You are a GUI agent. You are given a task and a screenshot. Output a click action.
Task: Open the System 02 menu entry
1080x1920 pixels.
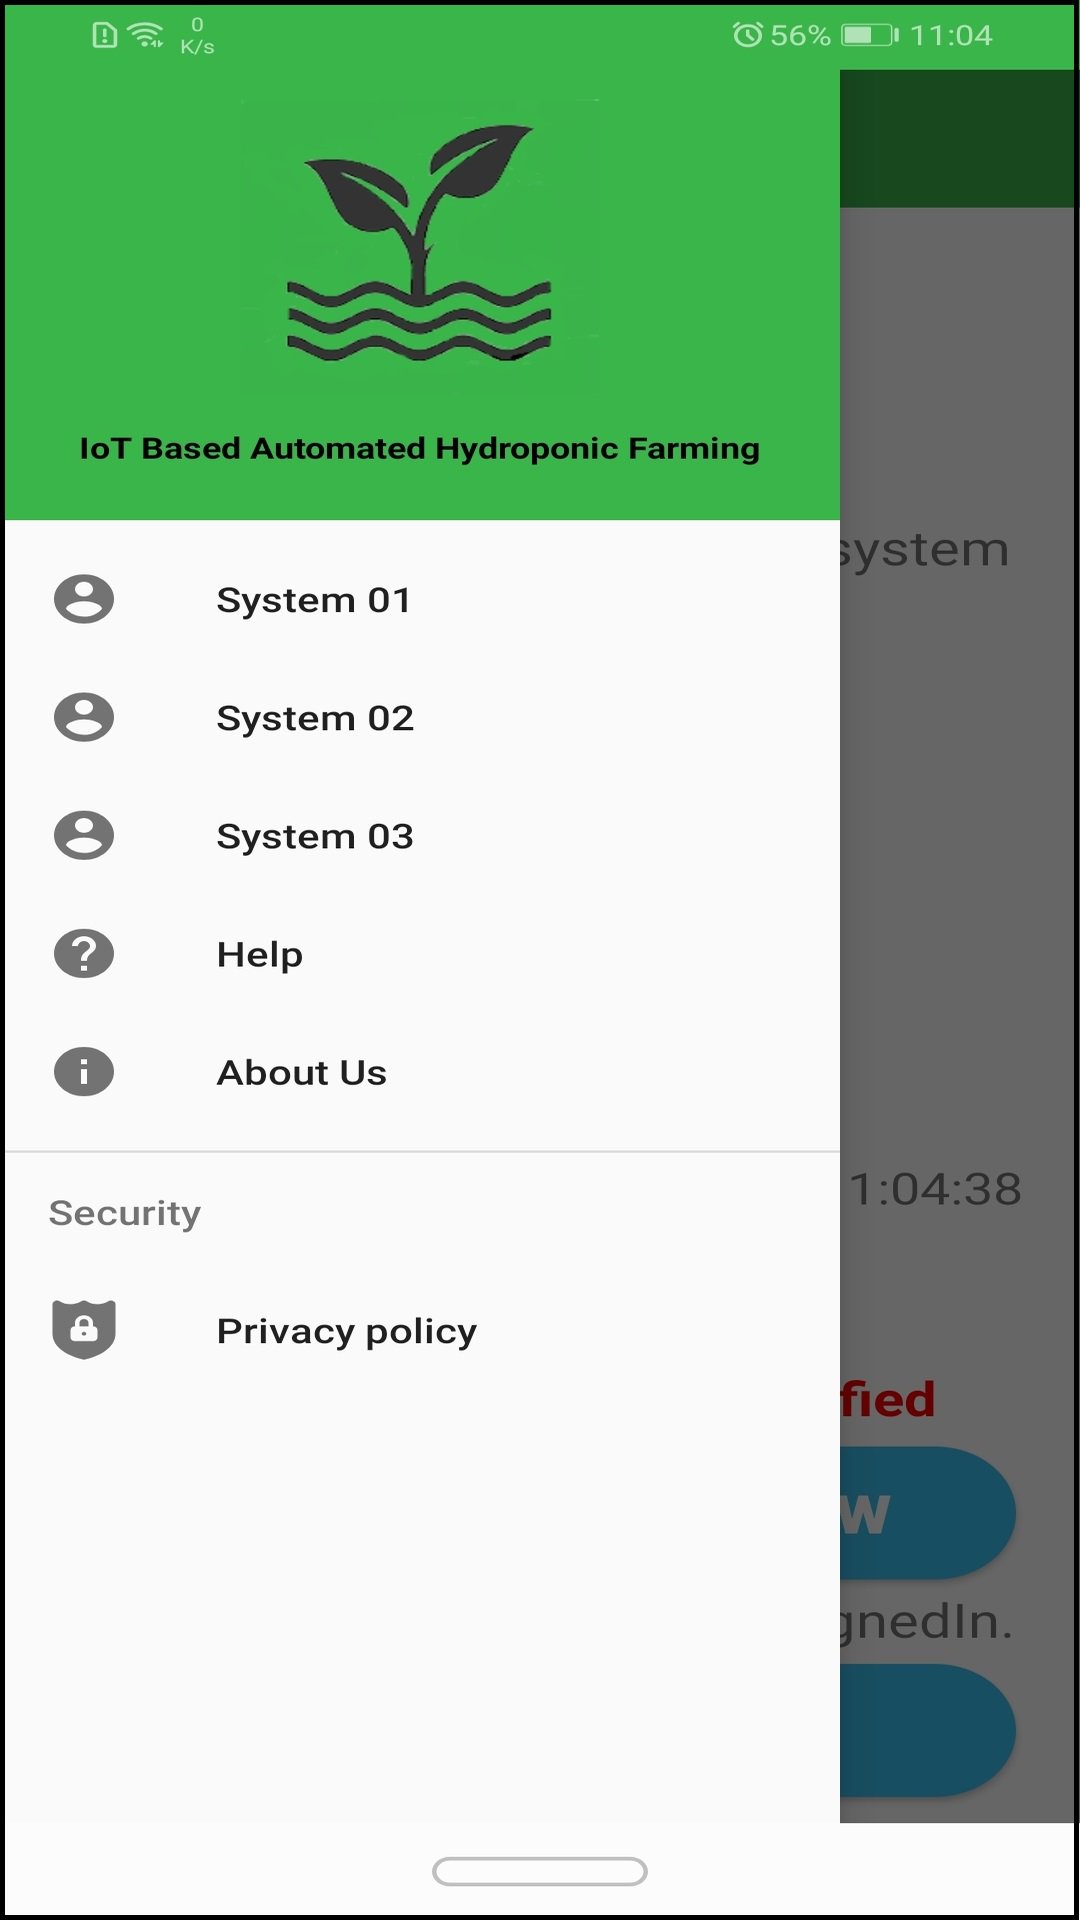(315, 717)
